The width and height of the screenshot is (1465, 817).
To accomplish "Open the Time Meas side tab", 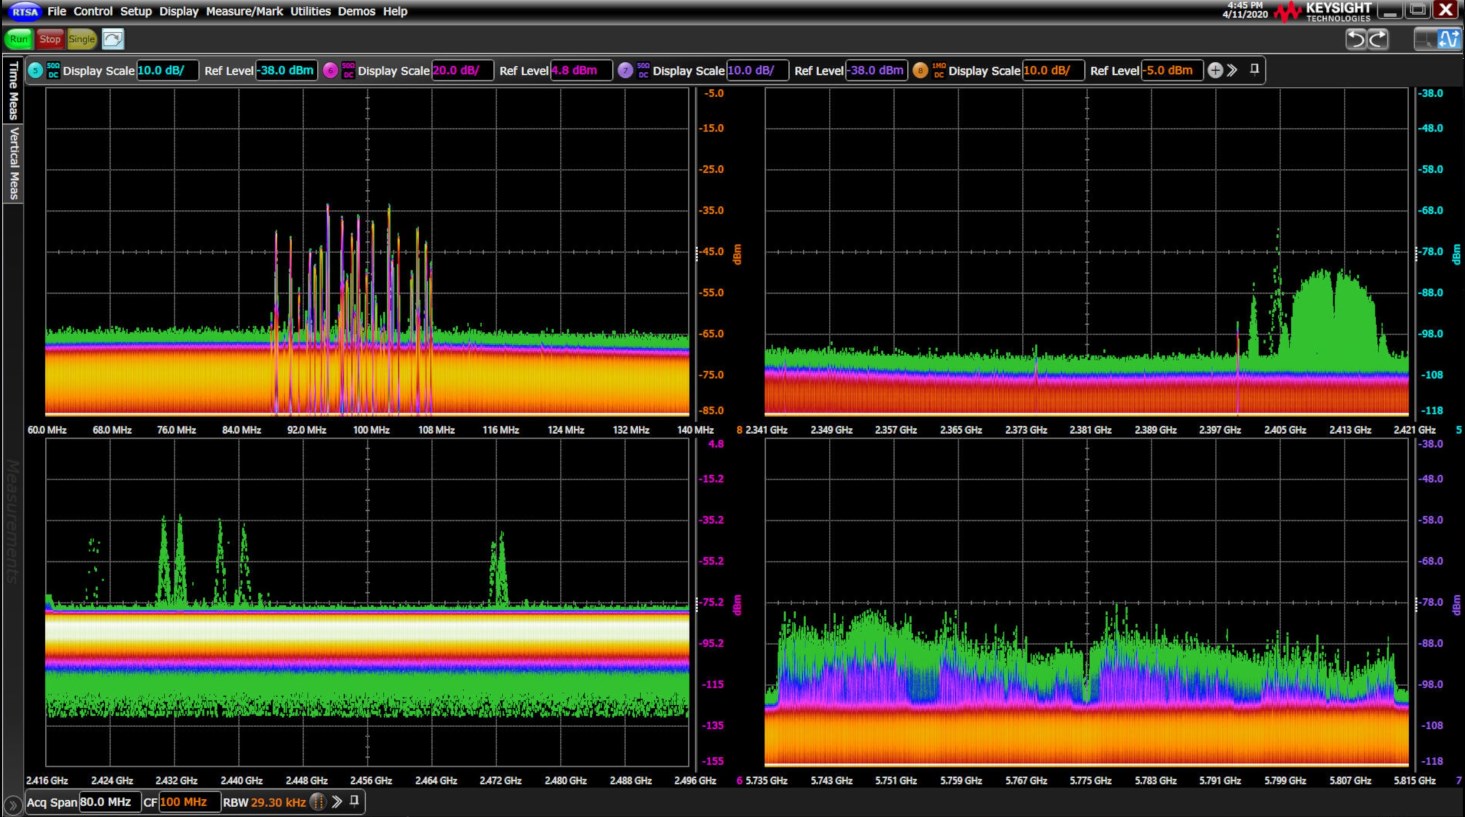I will [x=13, y=90].
